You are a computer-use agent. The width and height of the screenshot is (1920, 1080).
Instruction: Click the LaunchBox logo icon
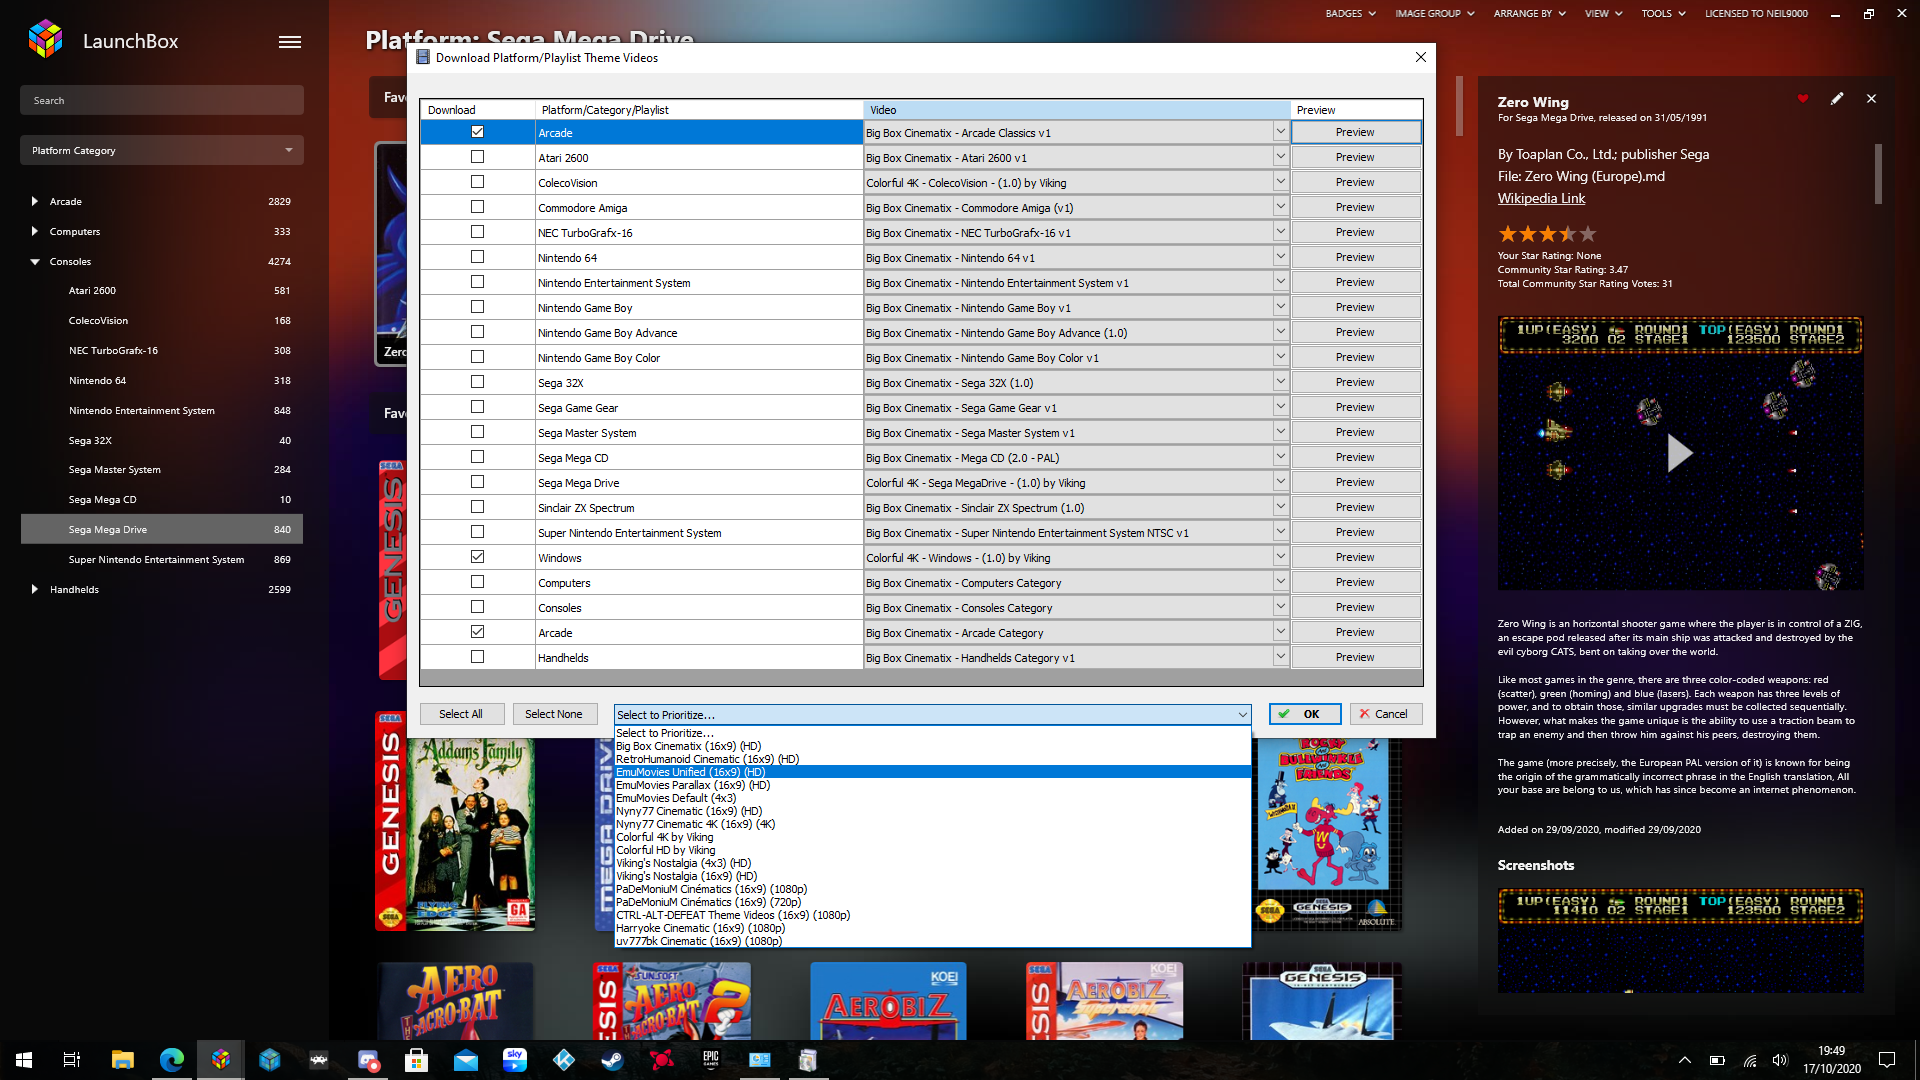[x=45, y=40]
